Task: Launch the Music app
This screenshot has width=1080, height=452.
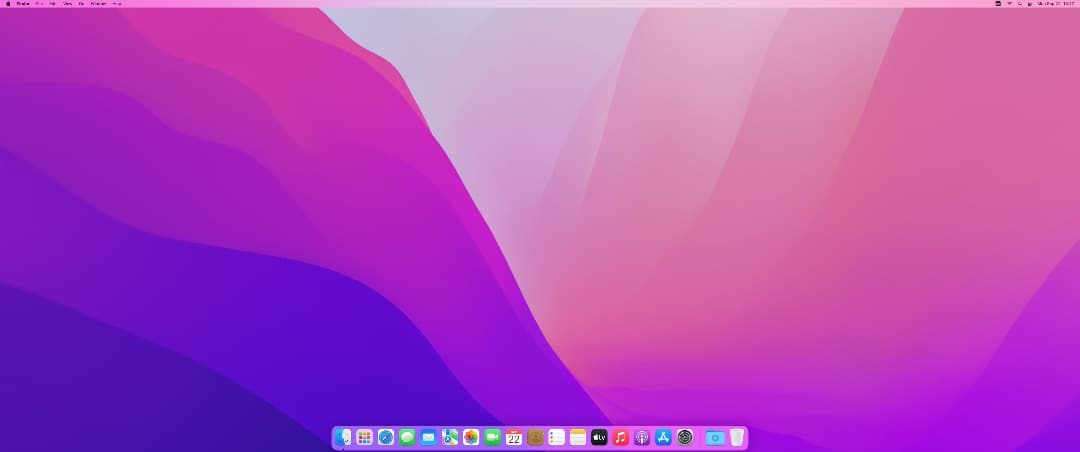Action: click(621, 437)
